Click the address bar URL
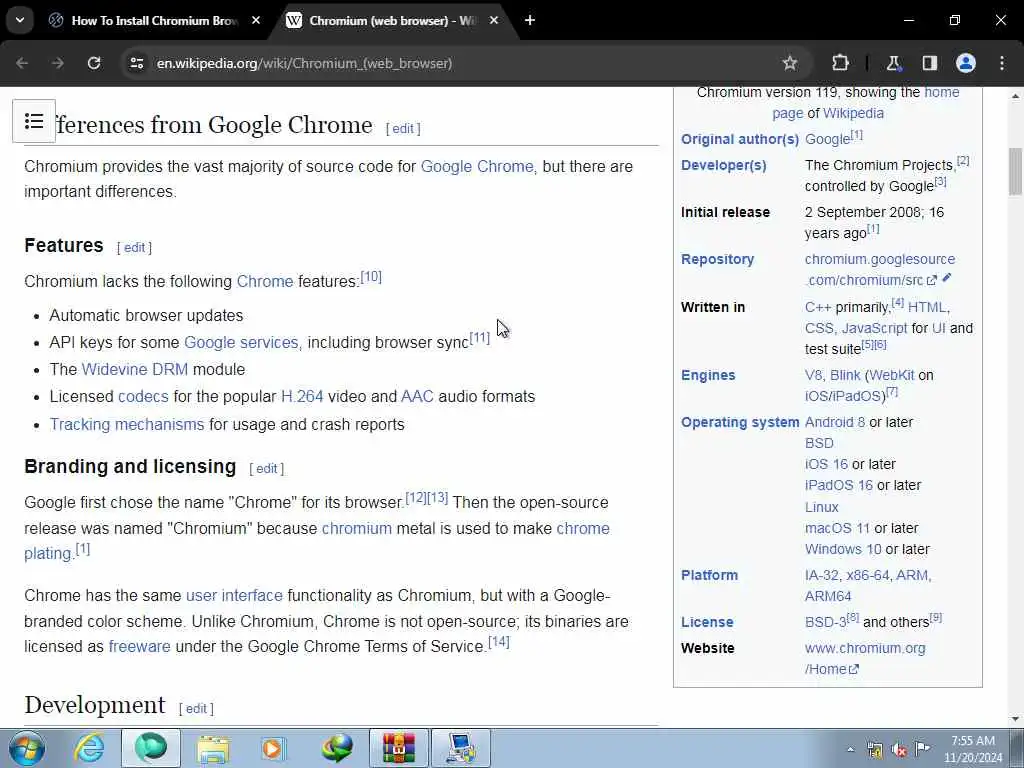Screen dimensions: 1024x768 [x=304, y=63]
